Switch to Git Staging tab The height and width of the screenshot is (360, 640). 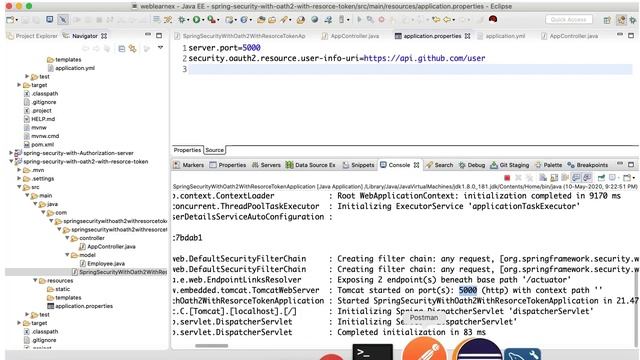point(509,165)
